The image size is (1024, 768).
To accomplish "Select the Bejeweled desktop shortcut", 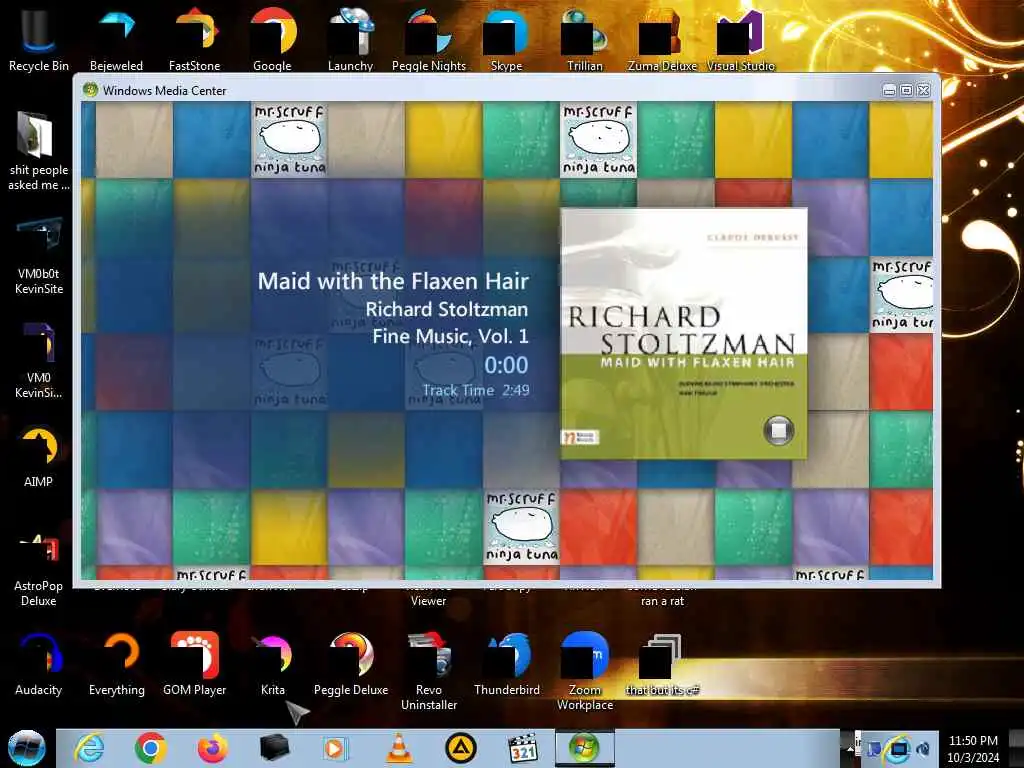I will pos(116,39).
